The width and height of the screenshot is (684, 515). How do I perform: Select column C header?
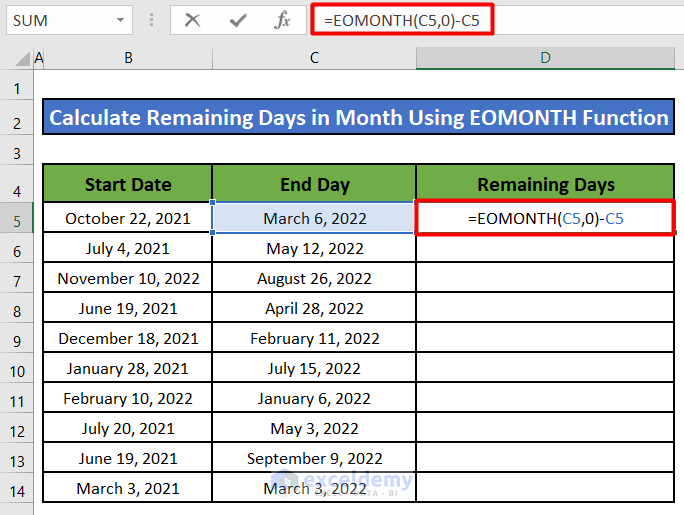click(x=314, y=58)
